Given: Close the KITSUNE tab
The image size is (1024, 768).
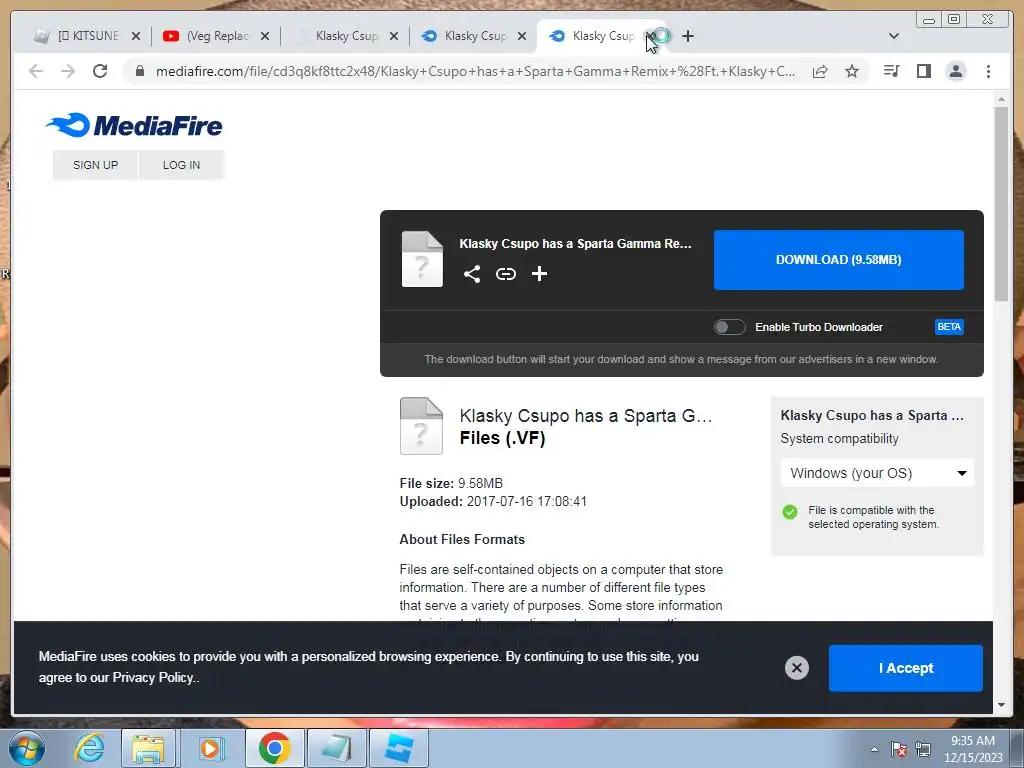Looking at the screenshot, I should pos(136,36).
